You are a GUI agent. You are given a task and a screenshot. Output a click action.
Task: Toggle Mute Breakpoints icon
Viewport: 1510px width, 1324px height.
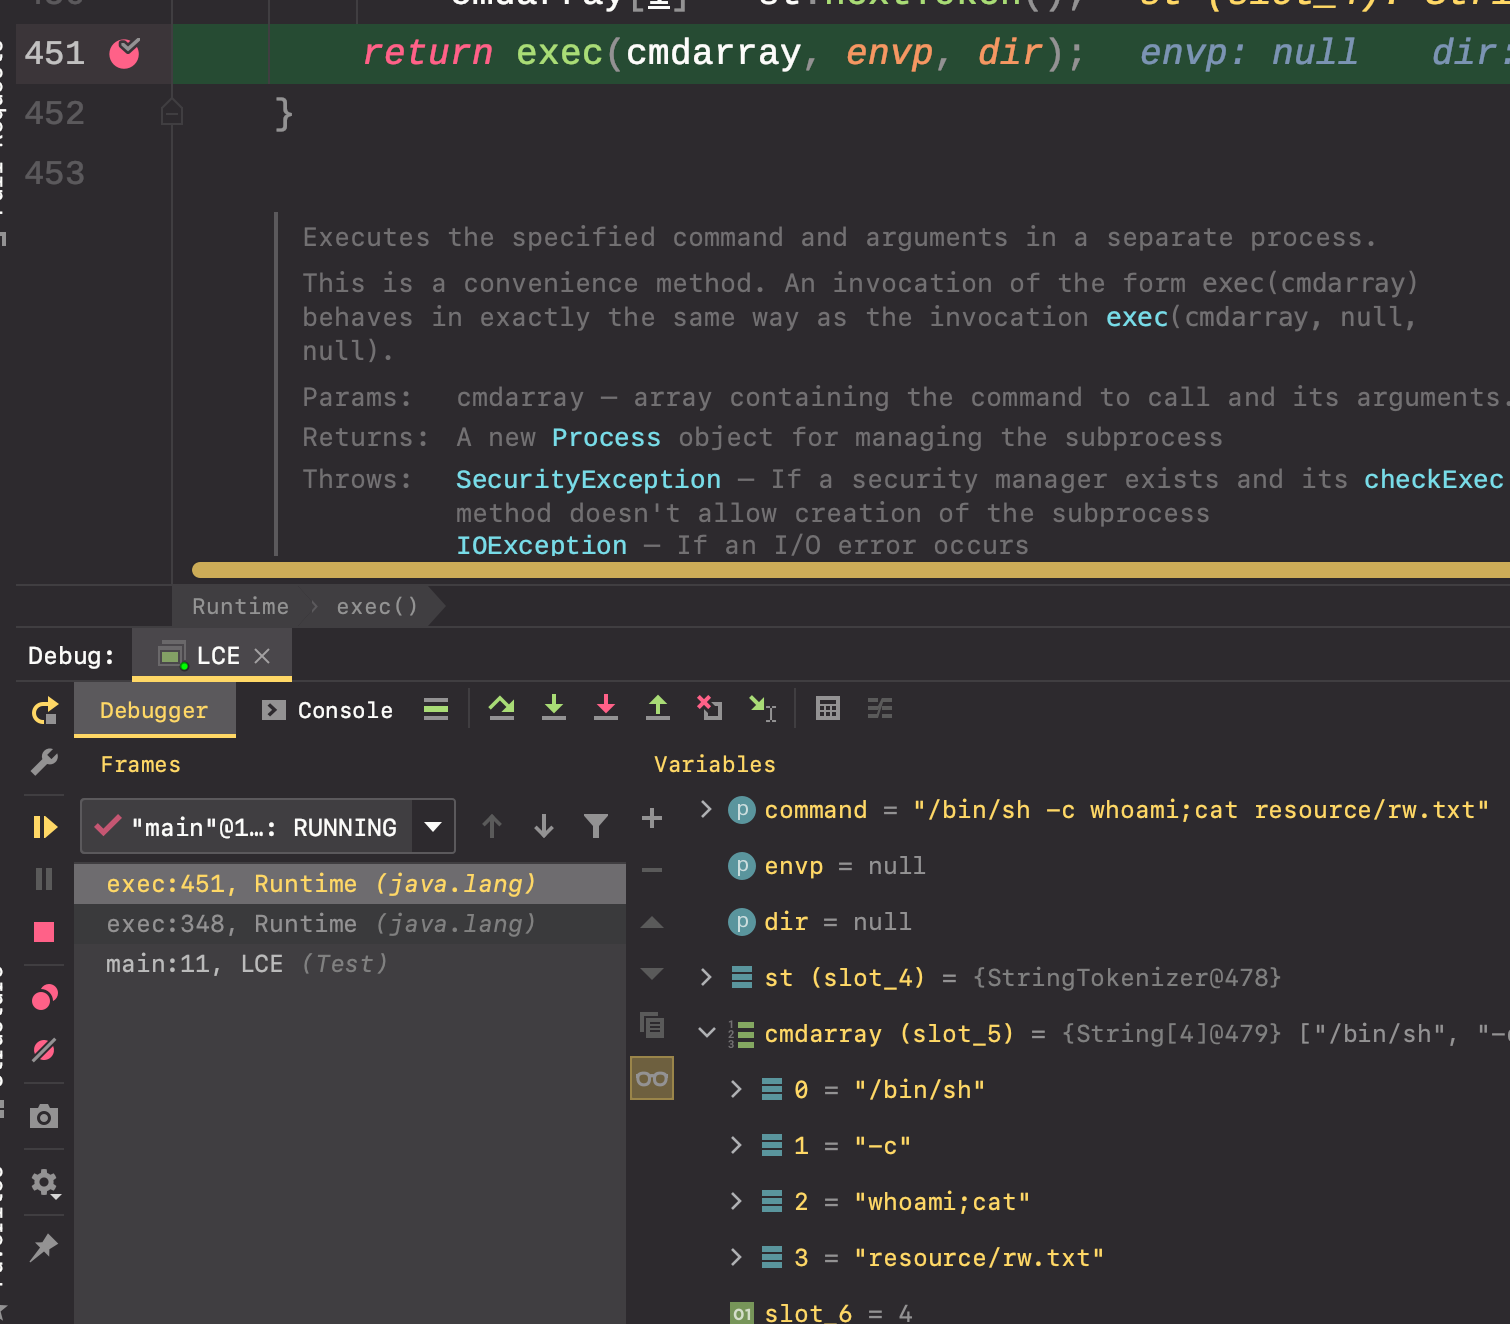[44, 1050]
